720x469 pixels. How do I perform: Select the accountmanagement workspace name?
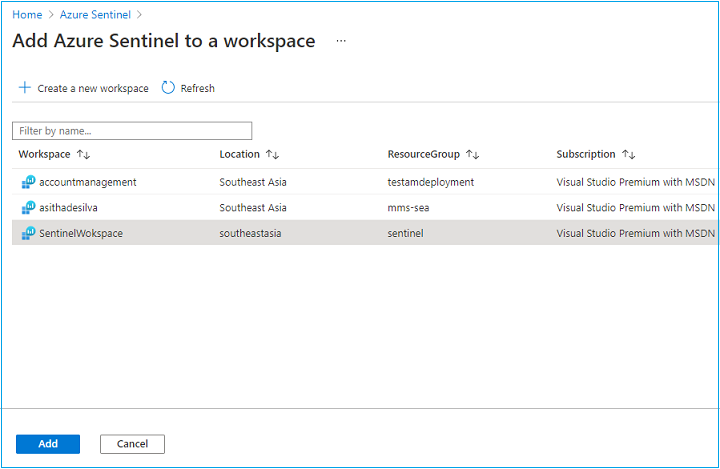coord(88,182)
